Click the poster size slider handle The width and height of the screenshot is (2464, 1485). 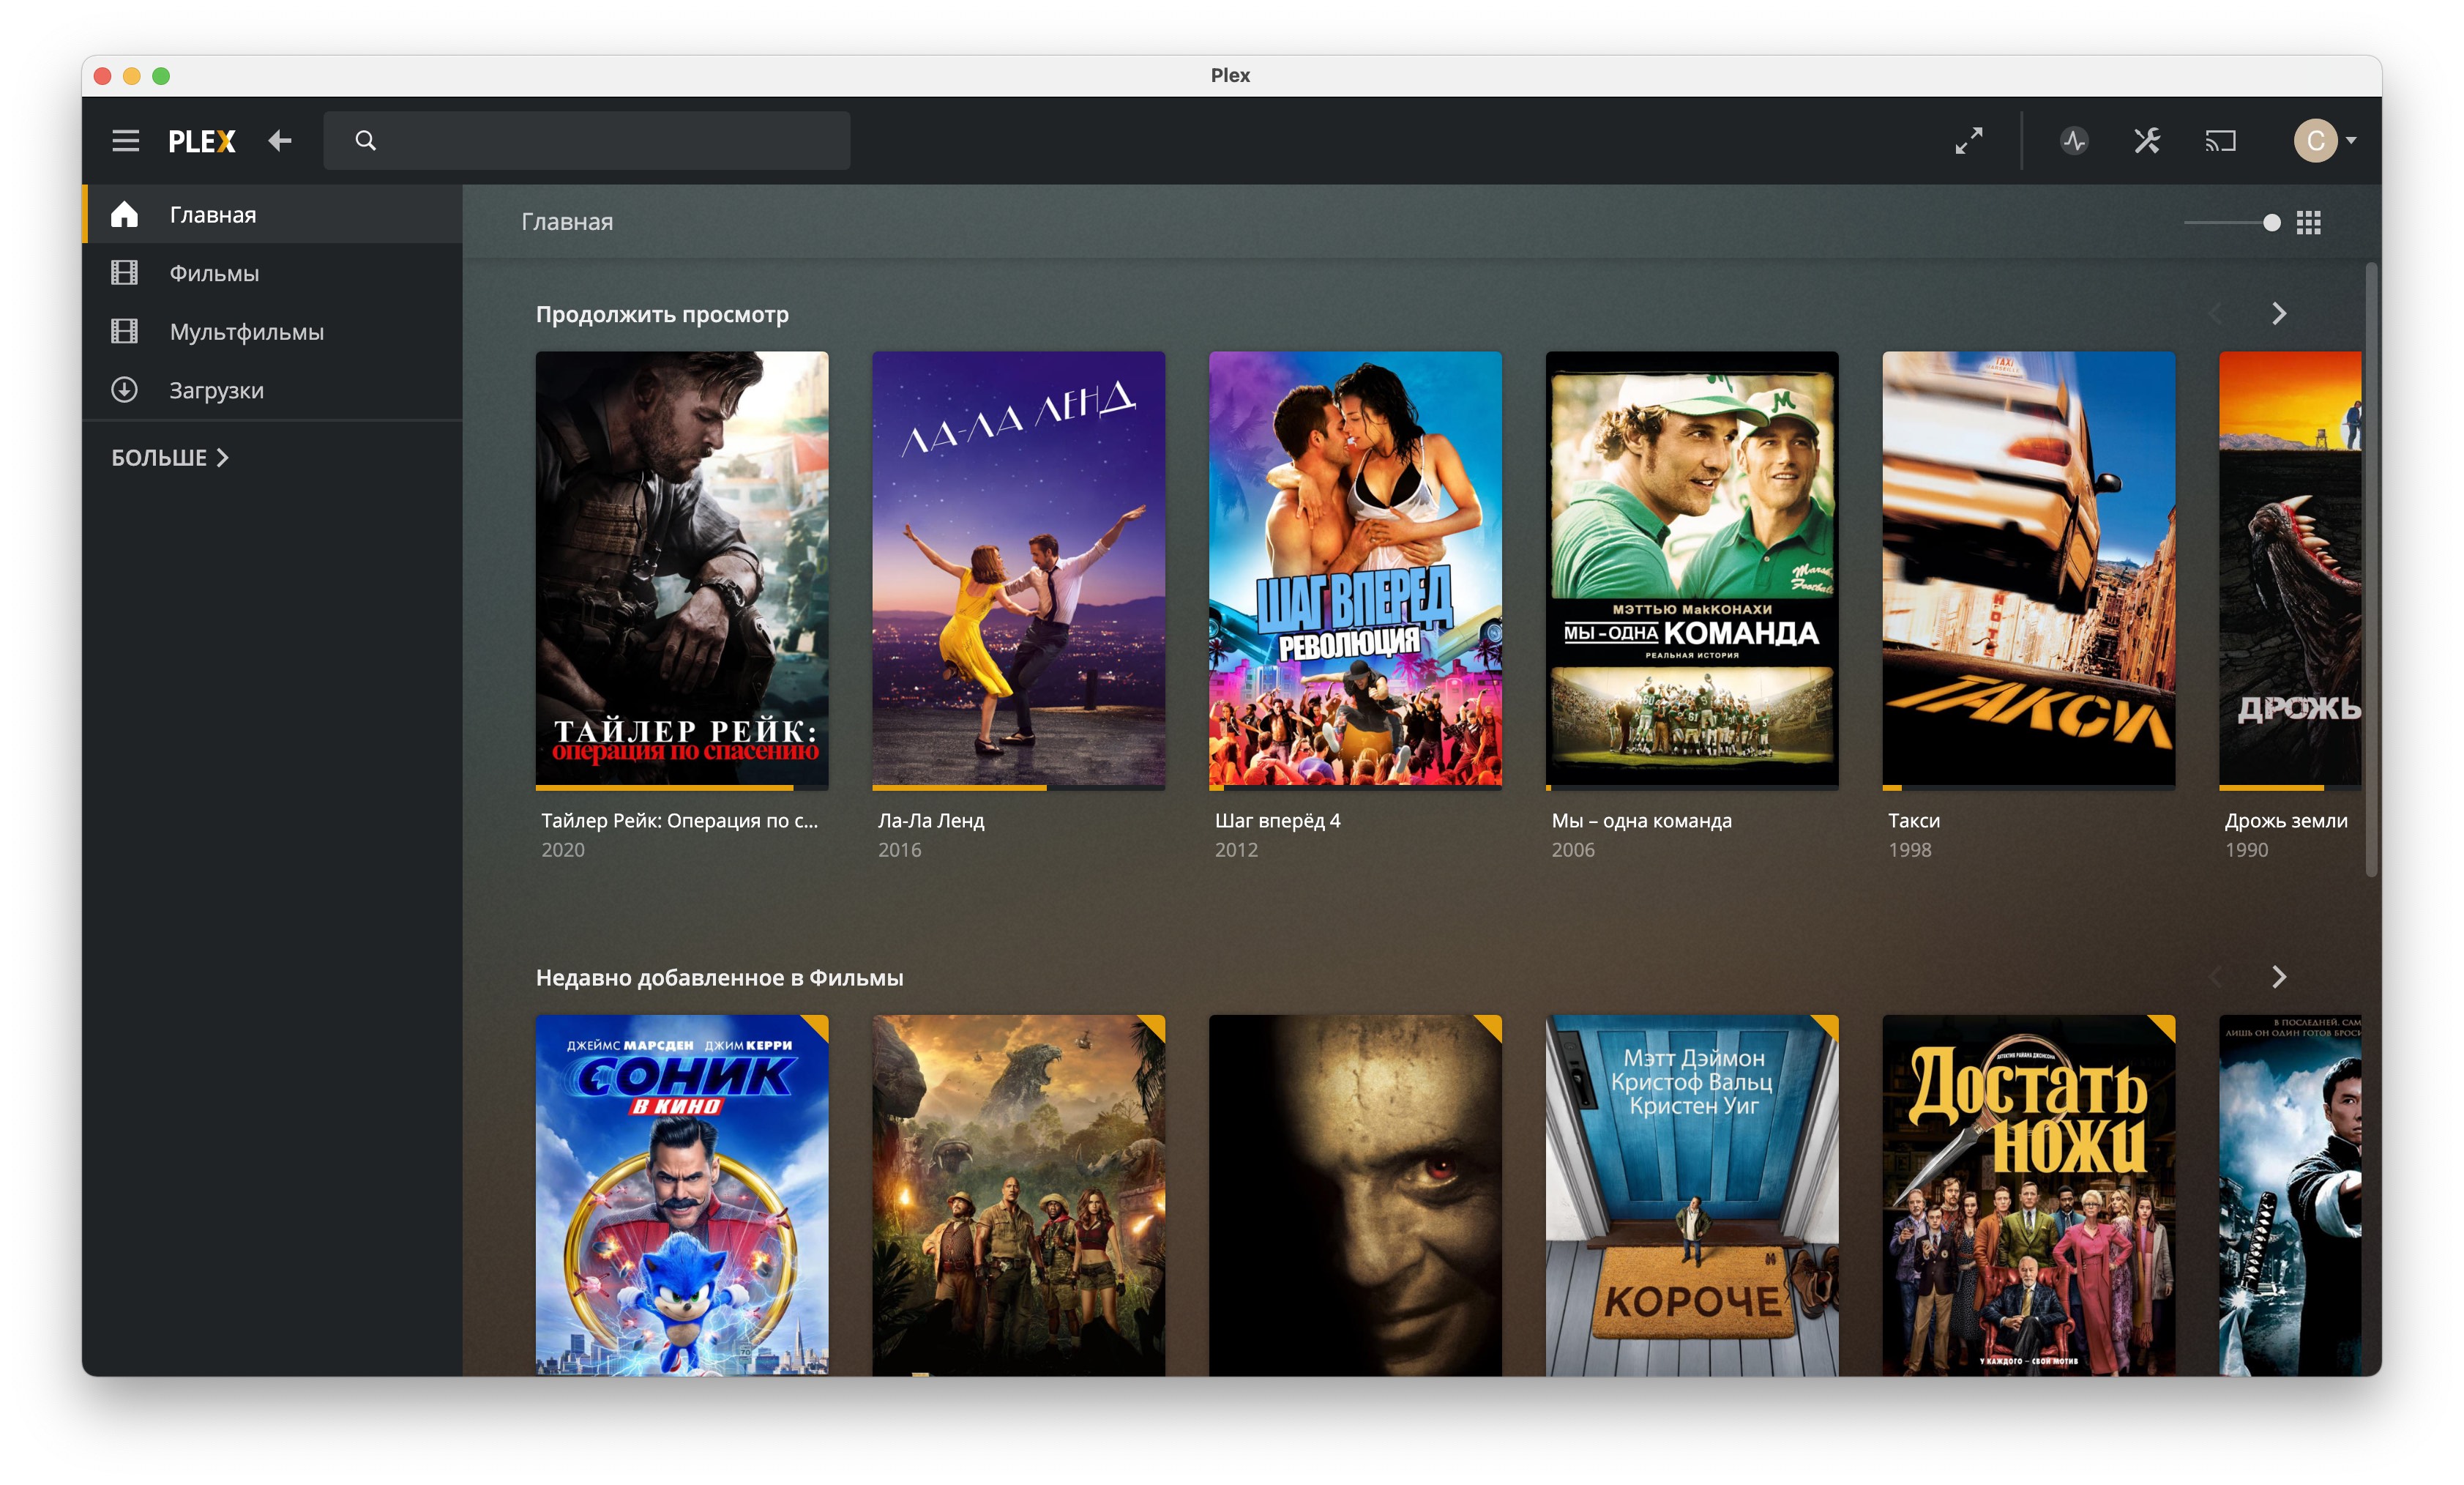tap(2271, 223)
